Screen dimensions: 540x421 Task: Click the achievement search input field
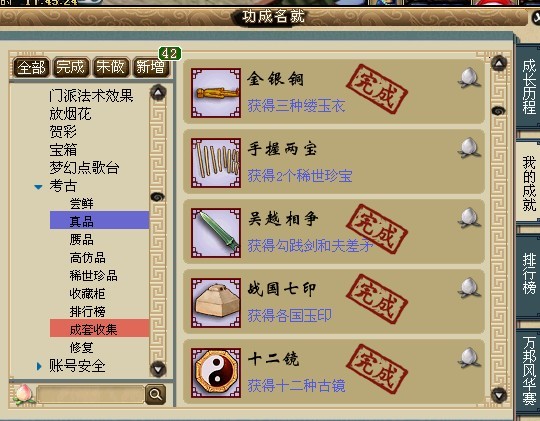tap(90, 394)
